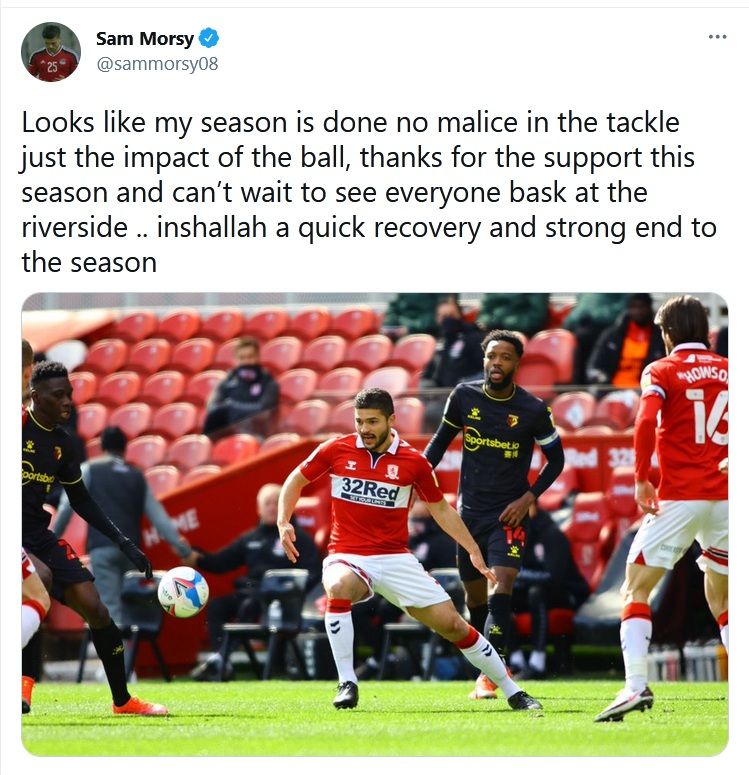Open the attached match photo thumbnail
The image size is (749, 775).
tap(375, 524)
